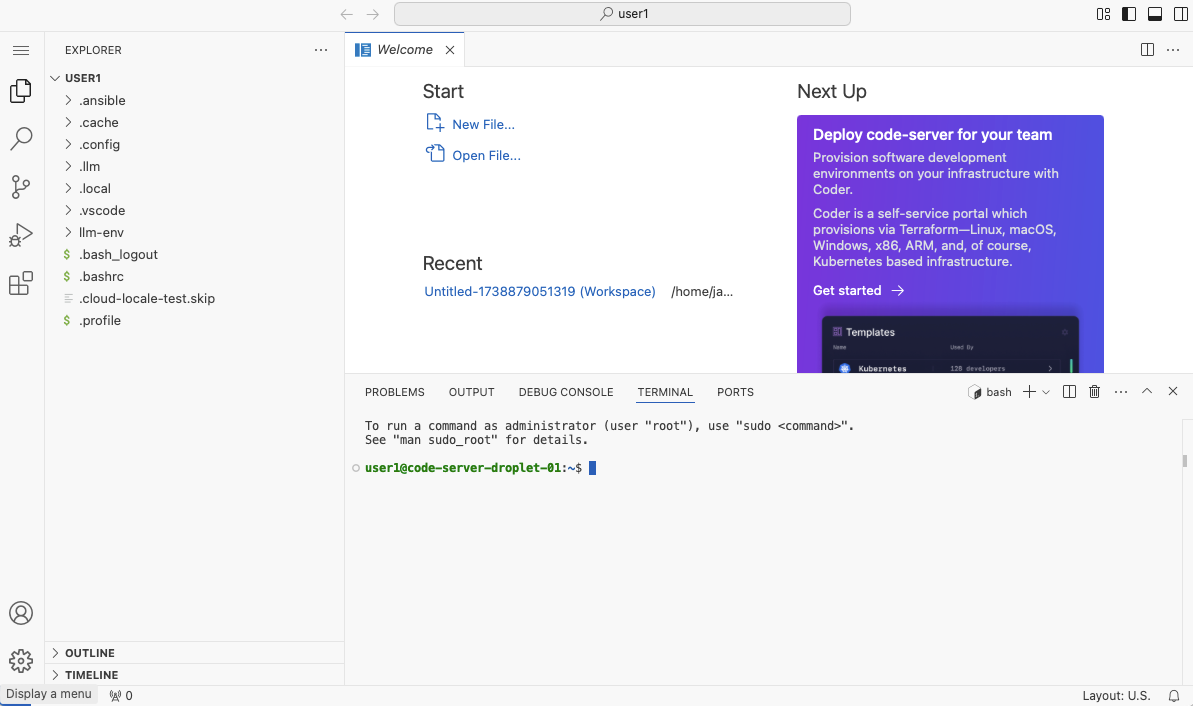Switch to the PROBLEMS tab
Screen dimensions: 1193x706
pos(395,393)
